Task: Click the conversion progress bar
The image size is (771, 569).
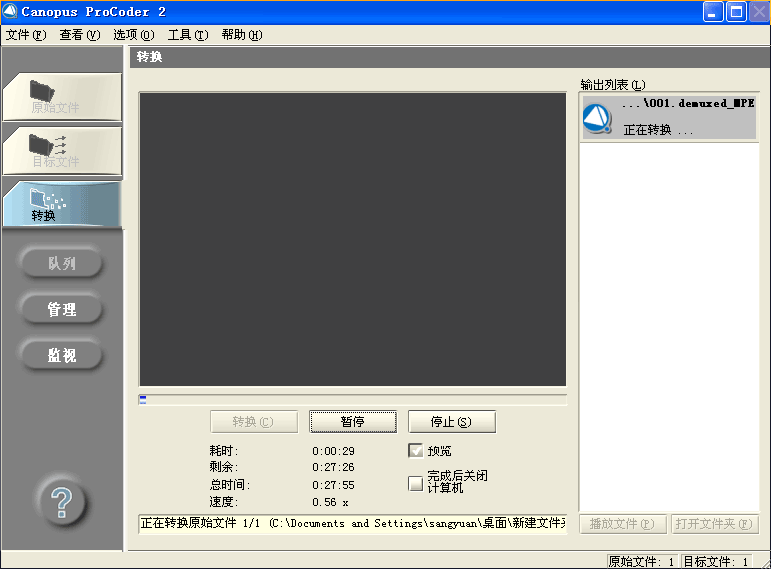Action: pyautogui.click(x=353, y=400)
